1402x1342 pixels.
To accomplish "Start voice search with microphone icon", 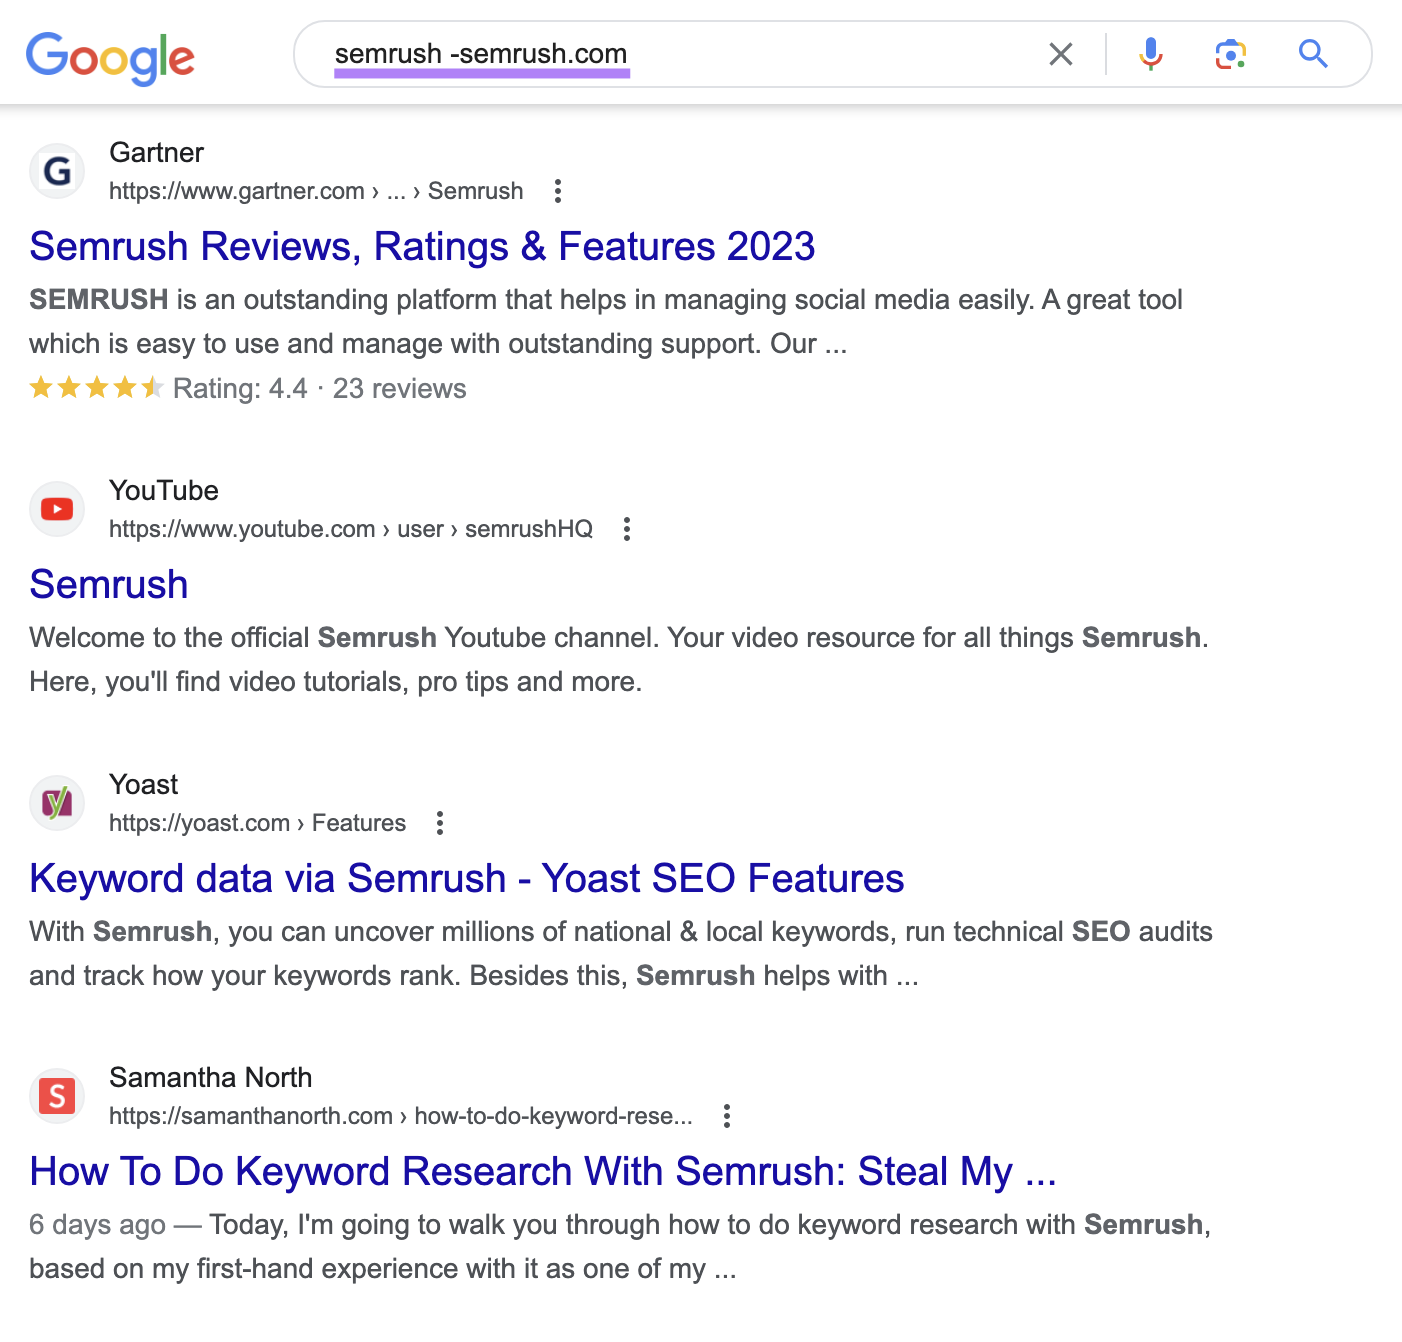I will [1151, 54].
